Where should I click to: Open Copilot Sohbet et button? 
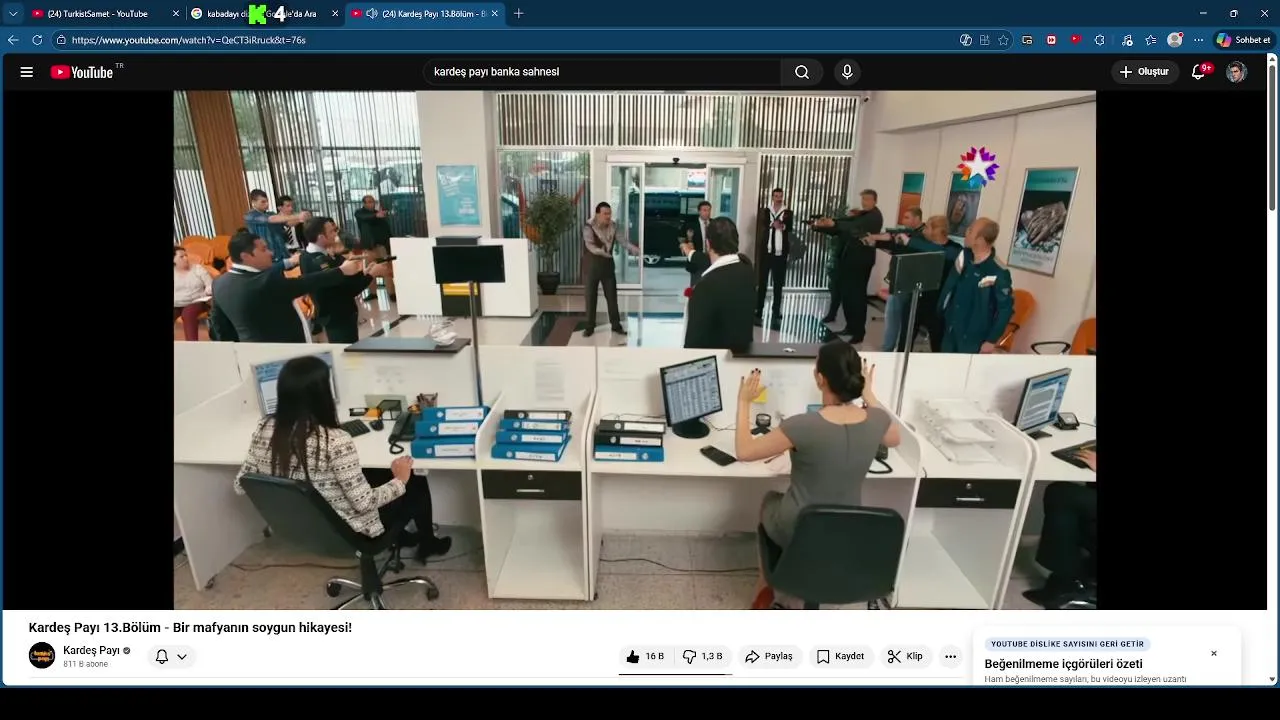click(1243, 40)
